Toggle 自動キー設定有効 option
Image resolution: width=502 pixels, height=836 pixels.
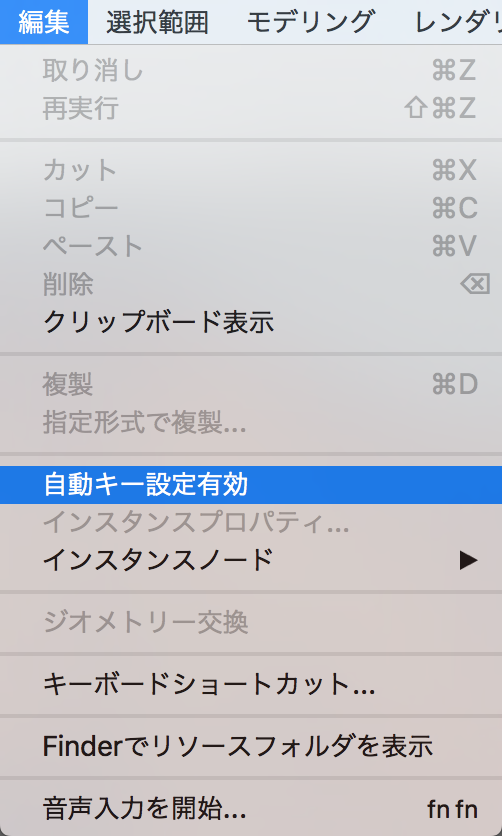click(251, 485)
